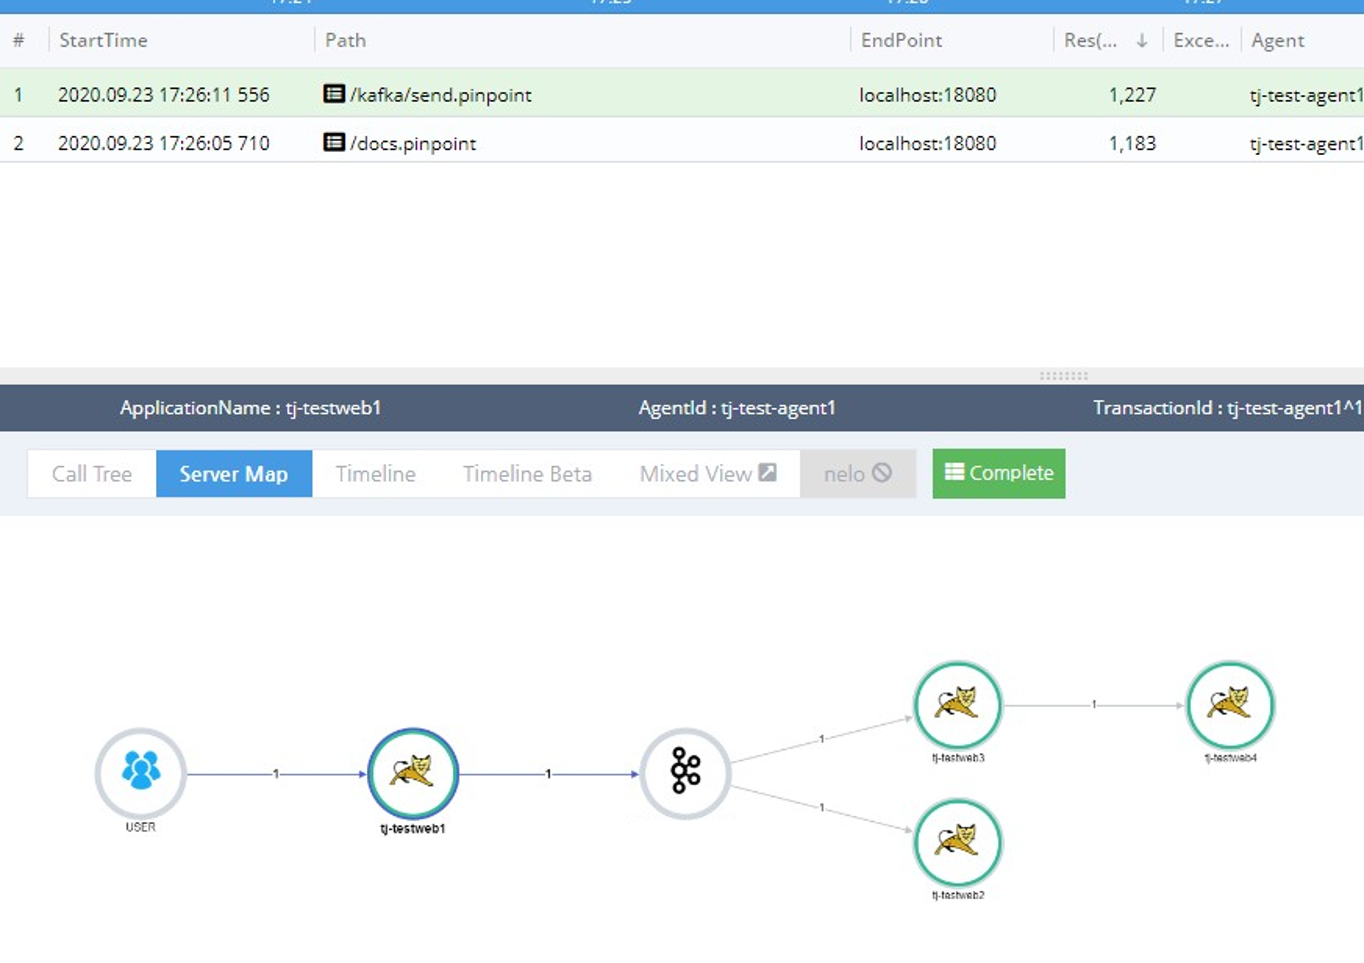Screen dimensions: 1364x963
Task: Sort by the Exce... column header
Action: (1201, 40)
